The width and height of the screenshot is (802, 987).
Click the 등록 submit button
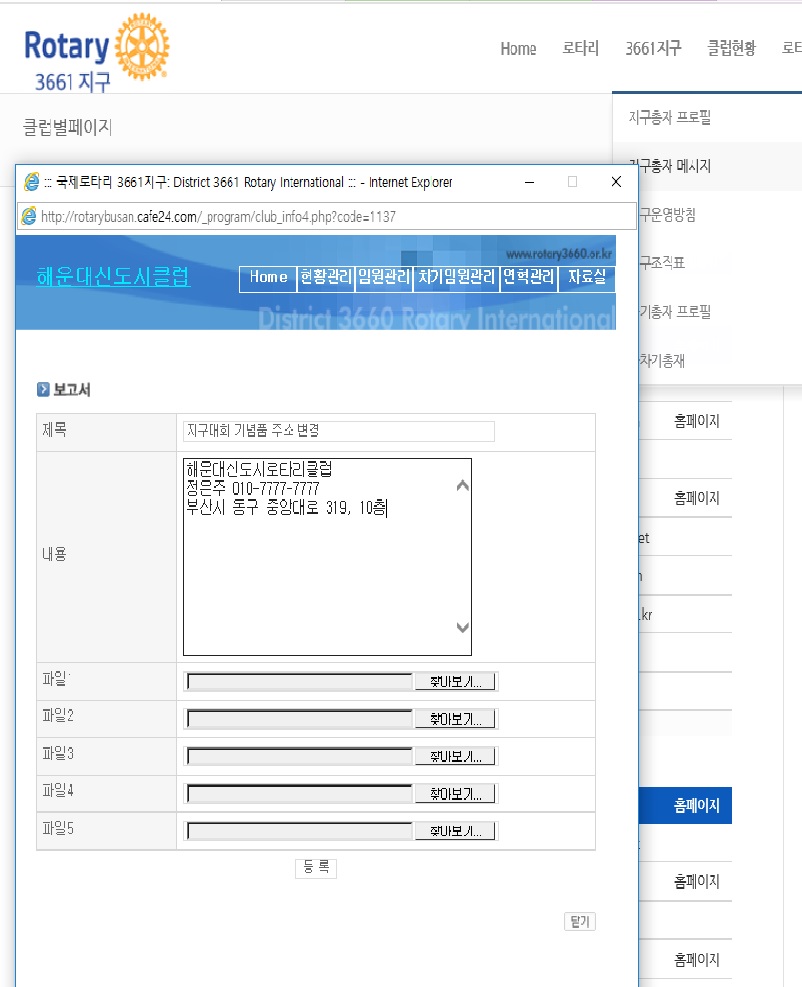point(316,868)
